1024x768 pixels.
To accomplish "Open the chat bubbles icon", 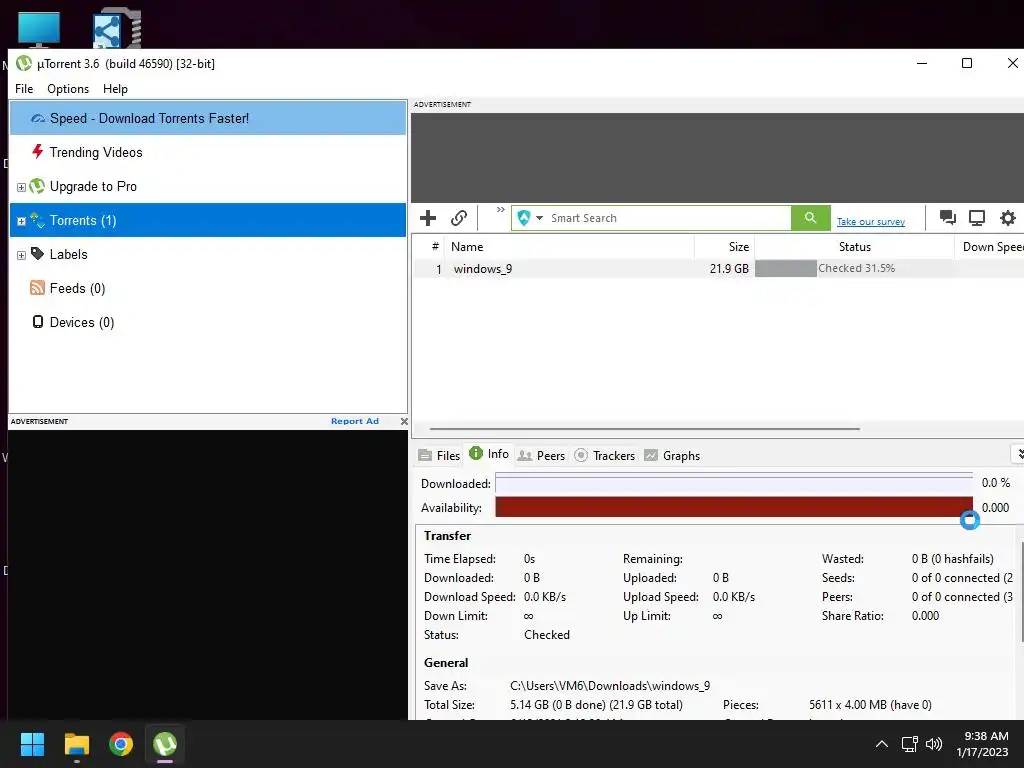I will coord(947,217).
